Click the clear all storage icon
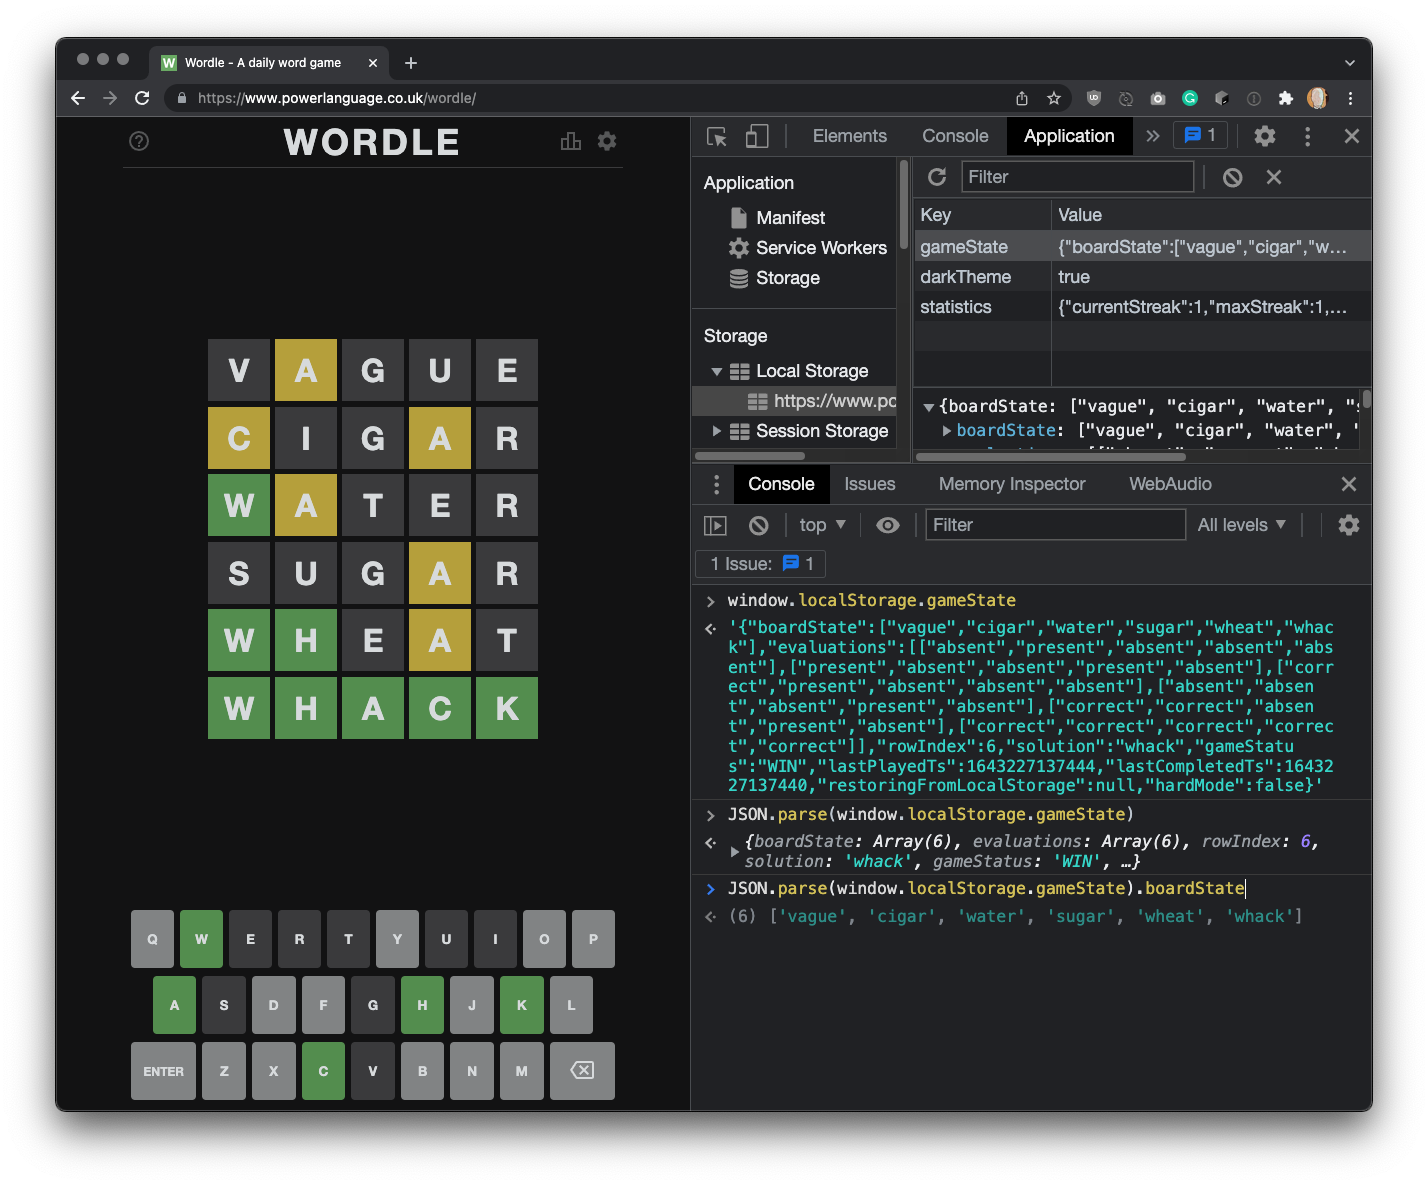Screen dimensions: 1428x1185 pos(1233,177)
